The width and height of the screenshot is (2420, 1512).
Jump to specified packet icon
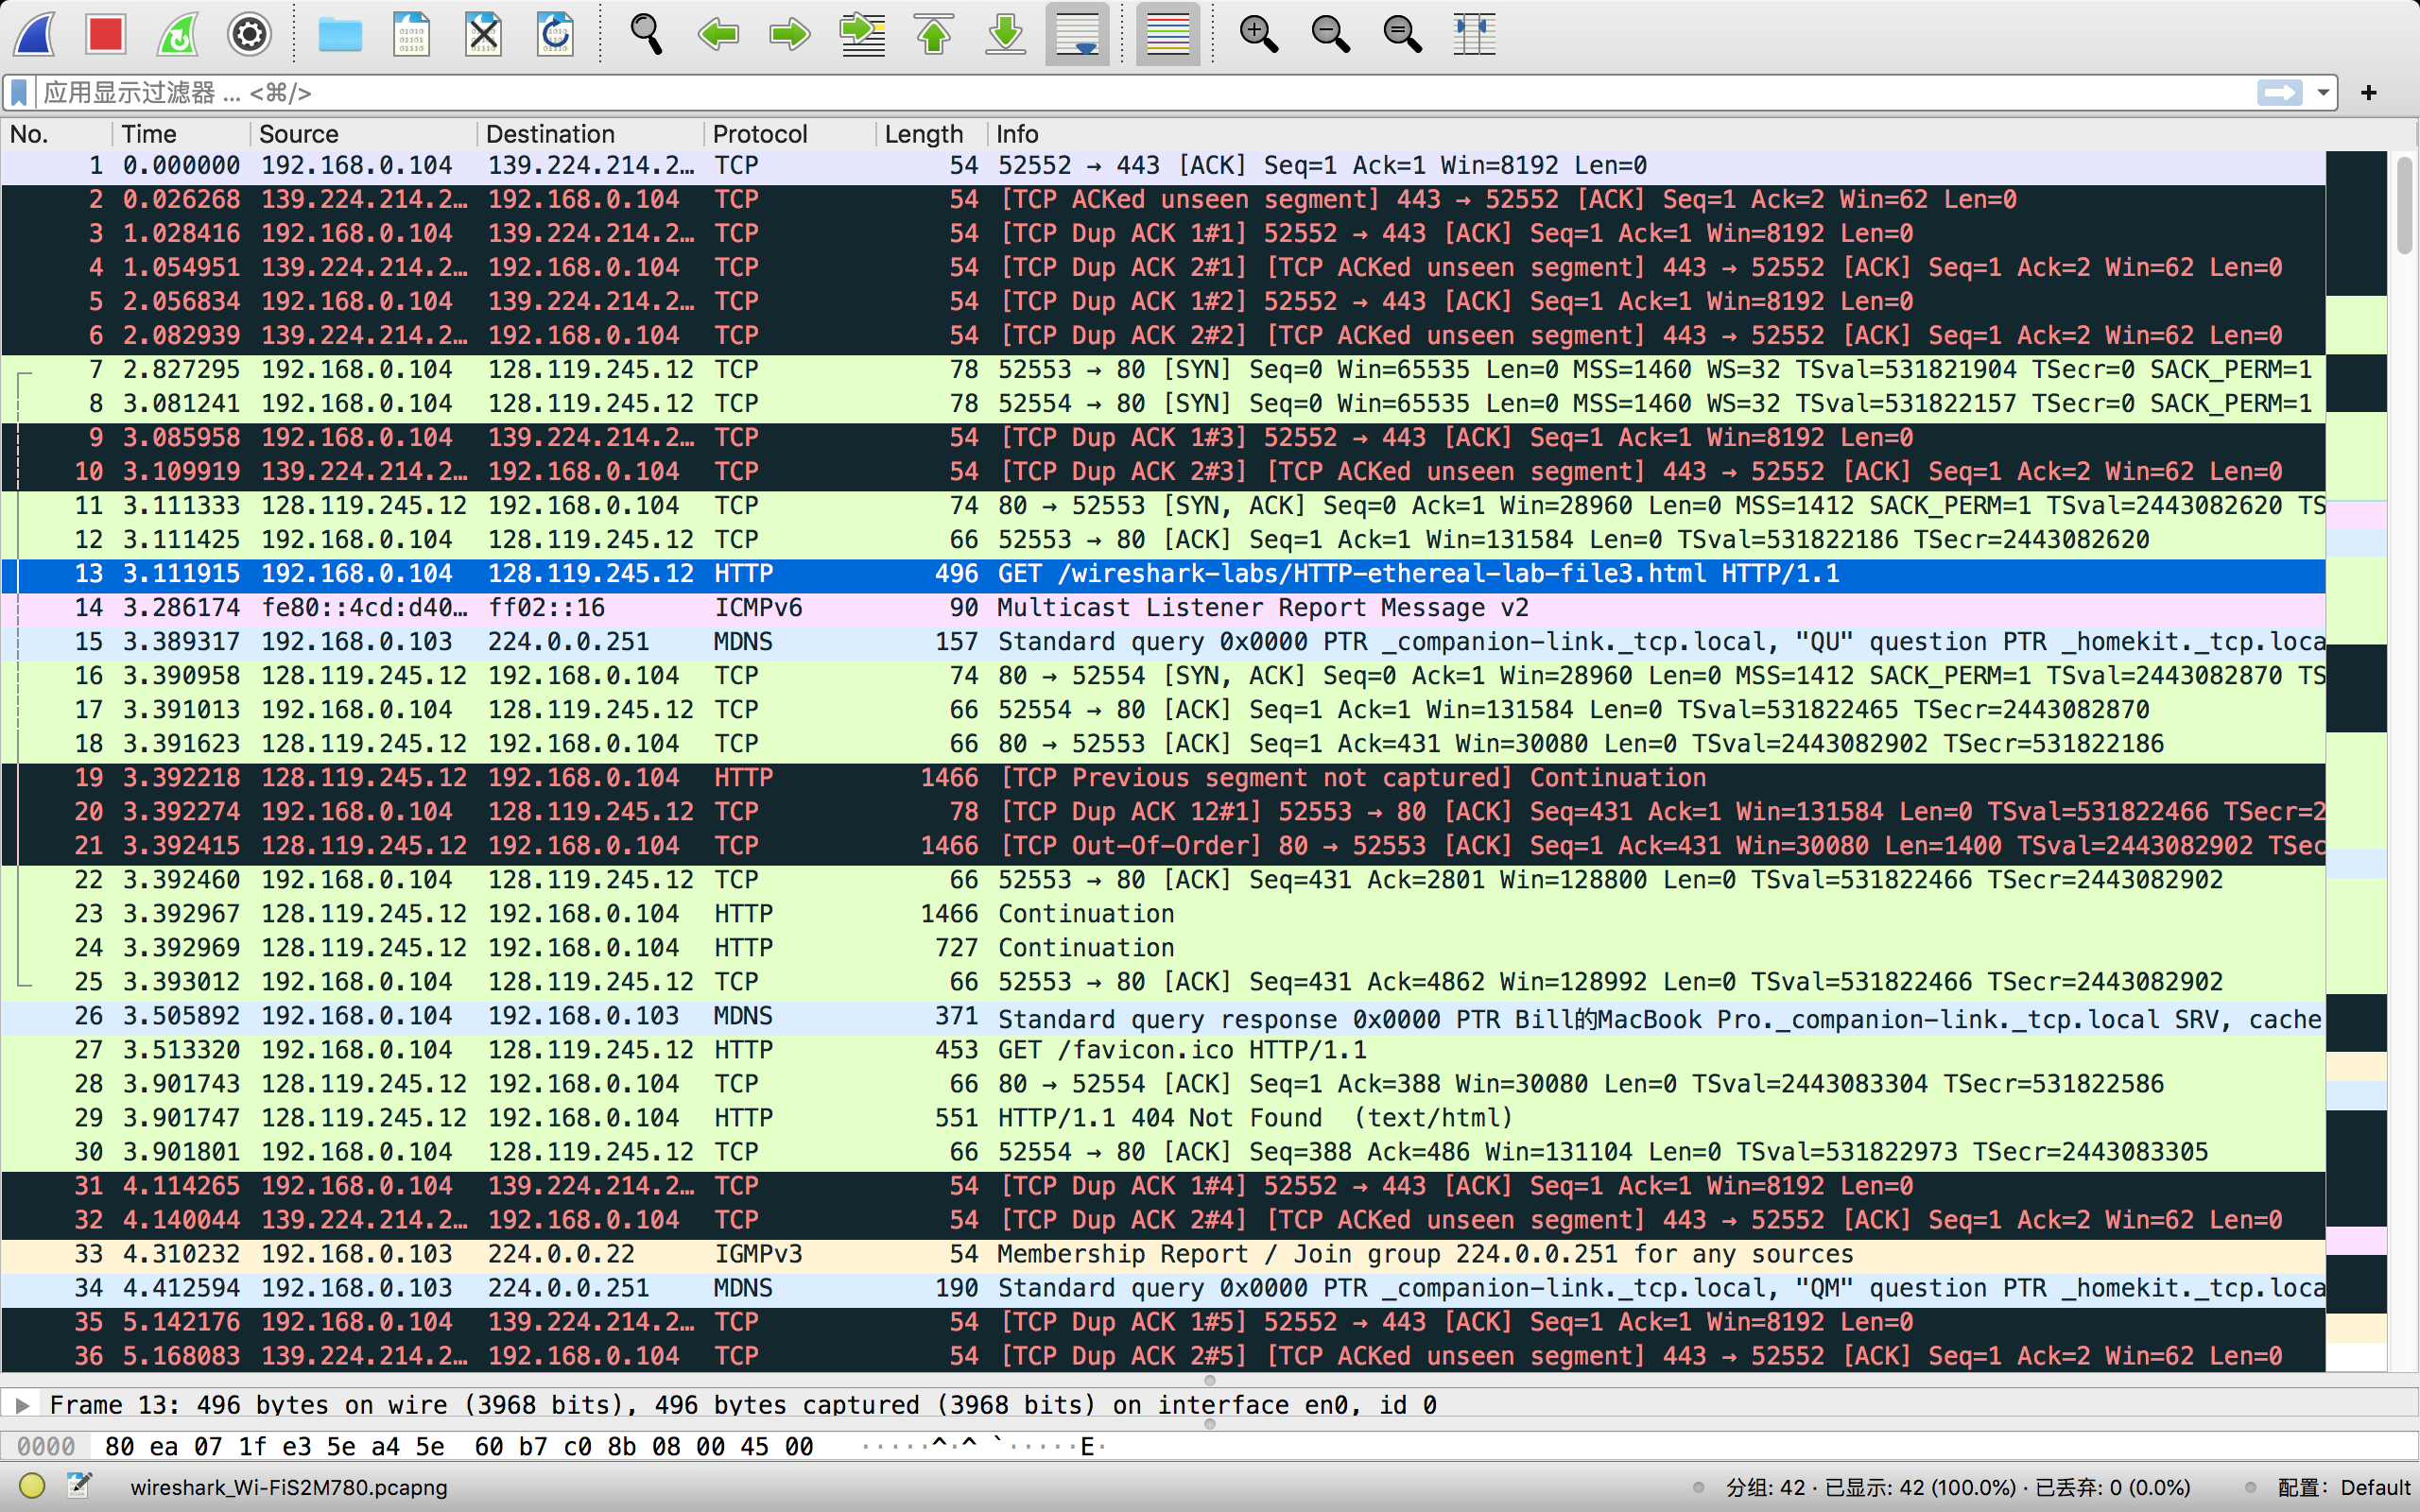click(862, 35)
